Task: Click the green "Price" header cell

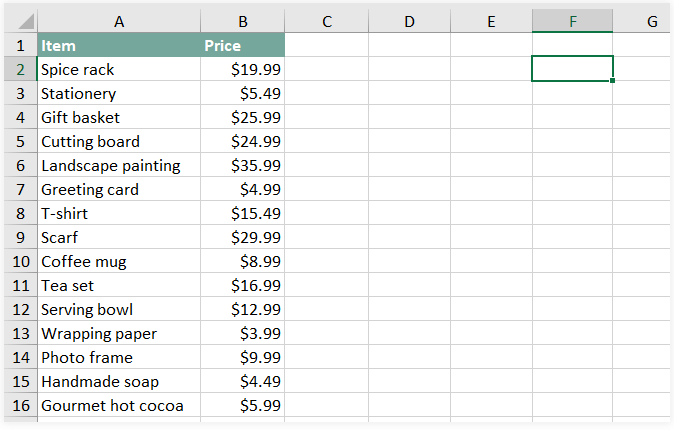Action: tap(242, 45)
